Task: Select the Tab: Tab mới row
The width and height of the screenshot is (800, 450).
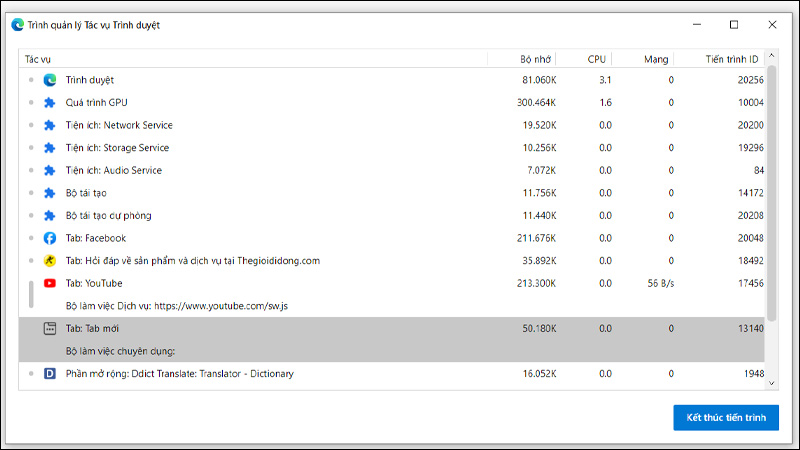Action: point(392,329)
